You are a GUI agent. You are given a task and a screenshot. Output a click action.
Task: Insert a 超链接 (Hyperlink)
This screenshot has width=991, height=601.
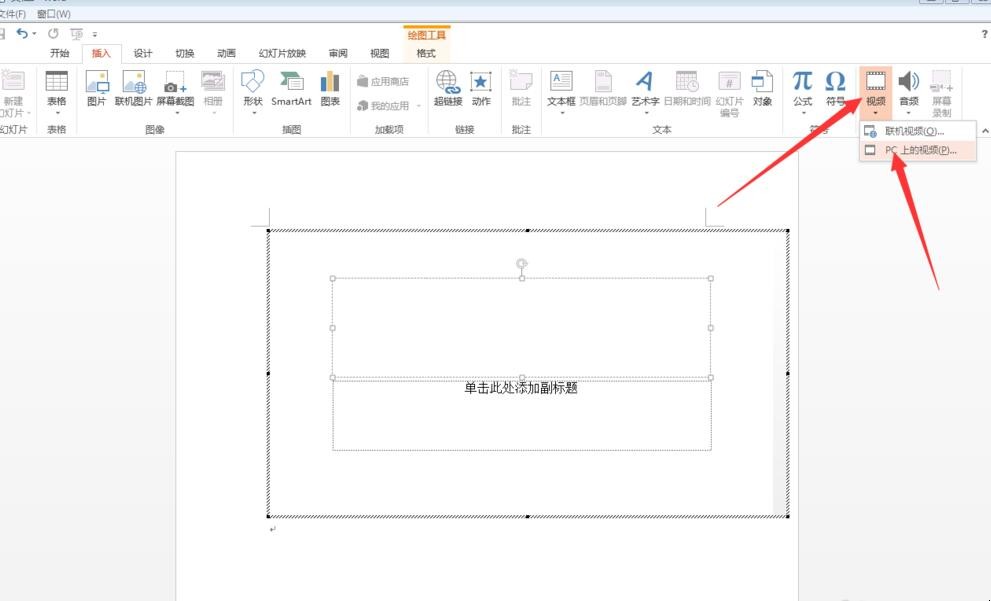coord(447,88)
